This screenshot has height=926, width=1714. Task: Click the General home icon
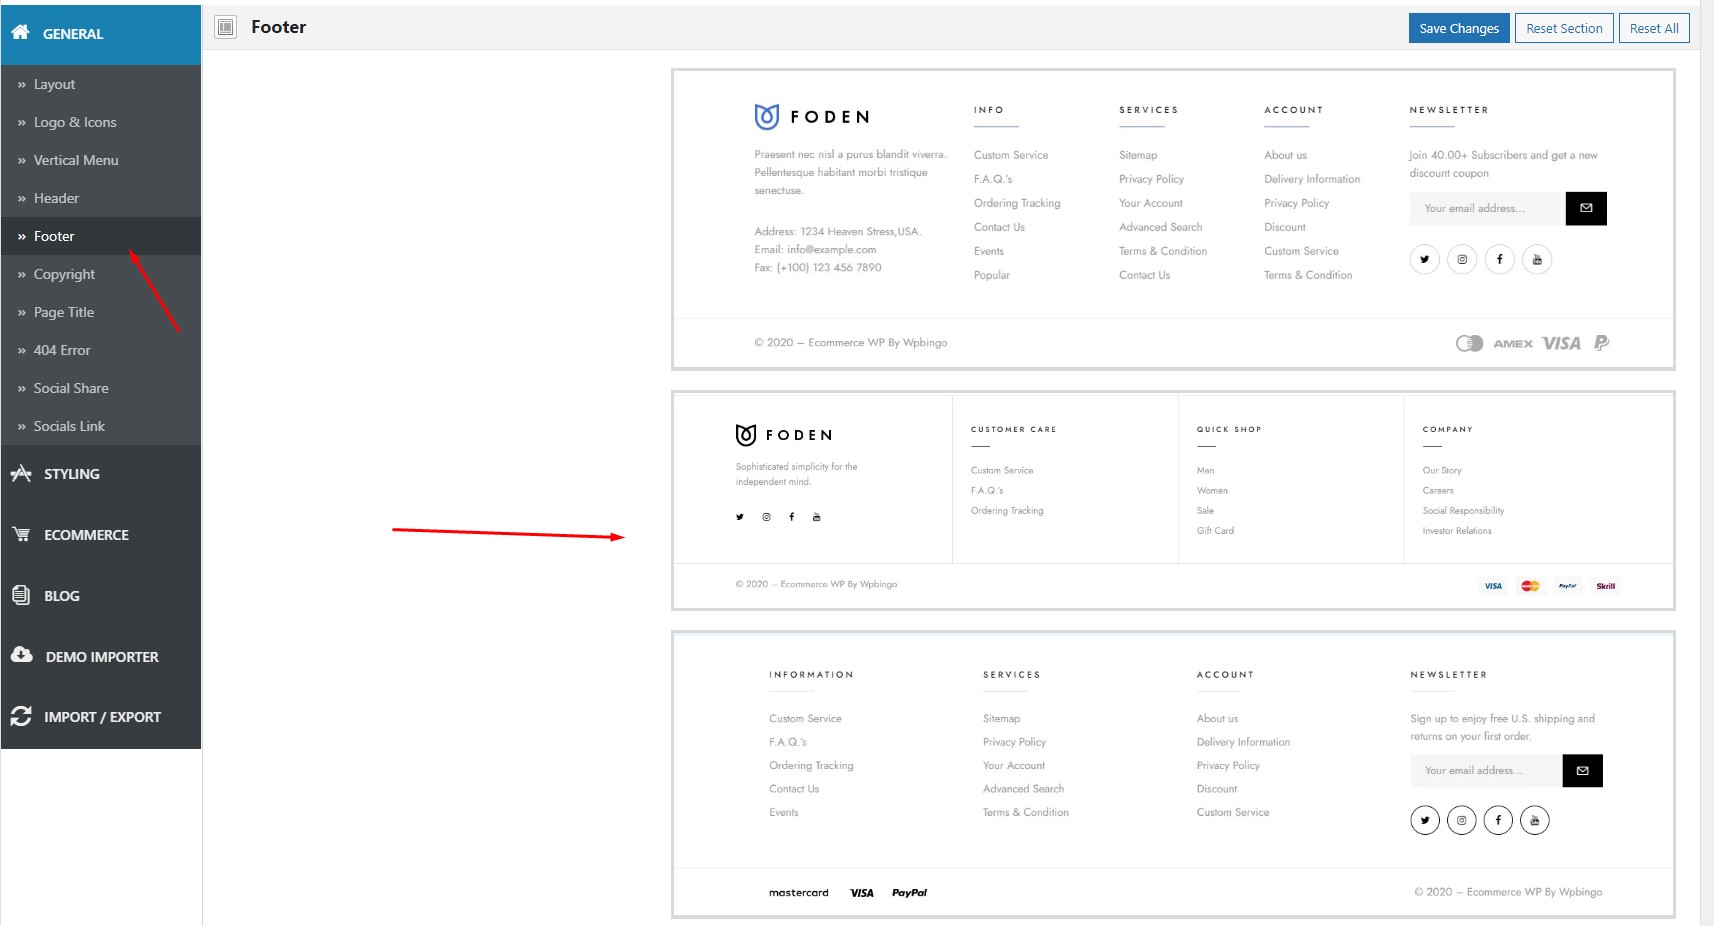[20, 33]
